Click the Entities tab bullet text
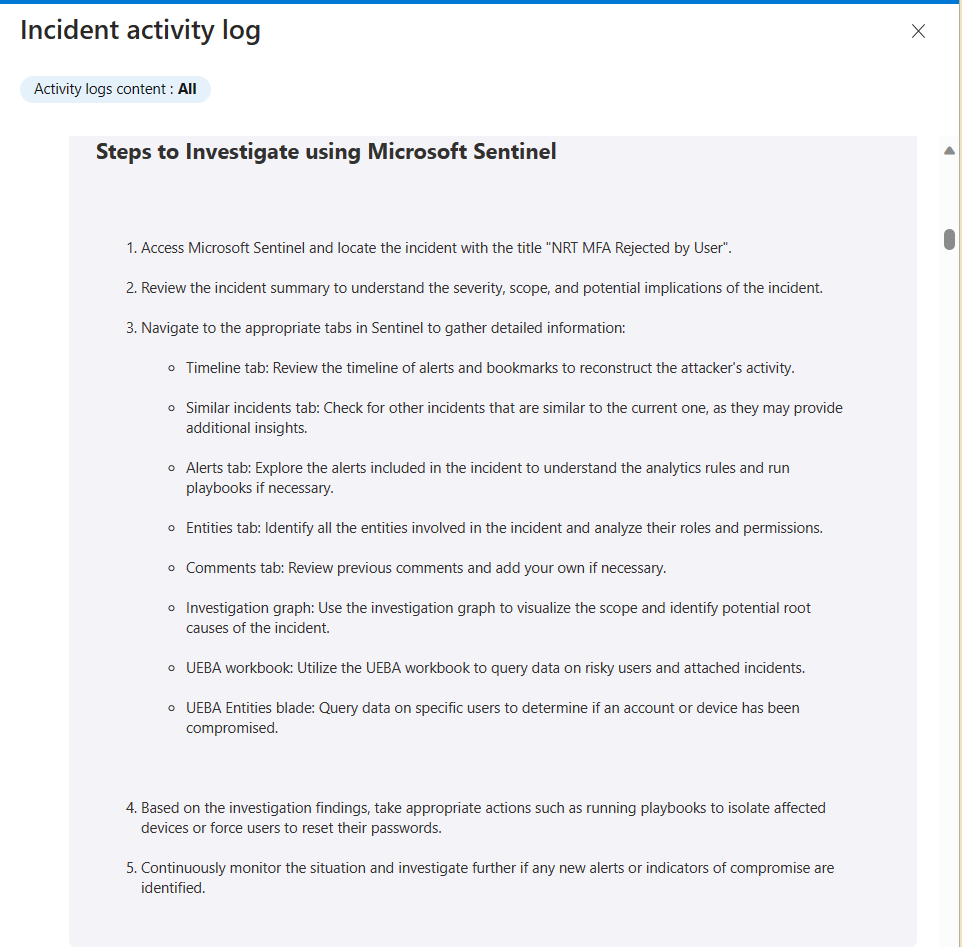Image resolution: width=962 pixels, height=947 pixels. (x=504, y=528)
